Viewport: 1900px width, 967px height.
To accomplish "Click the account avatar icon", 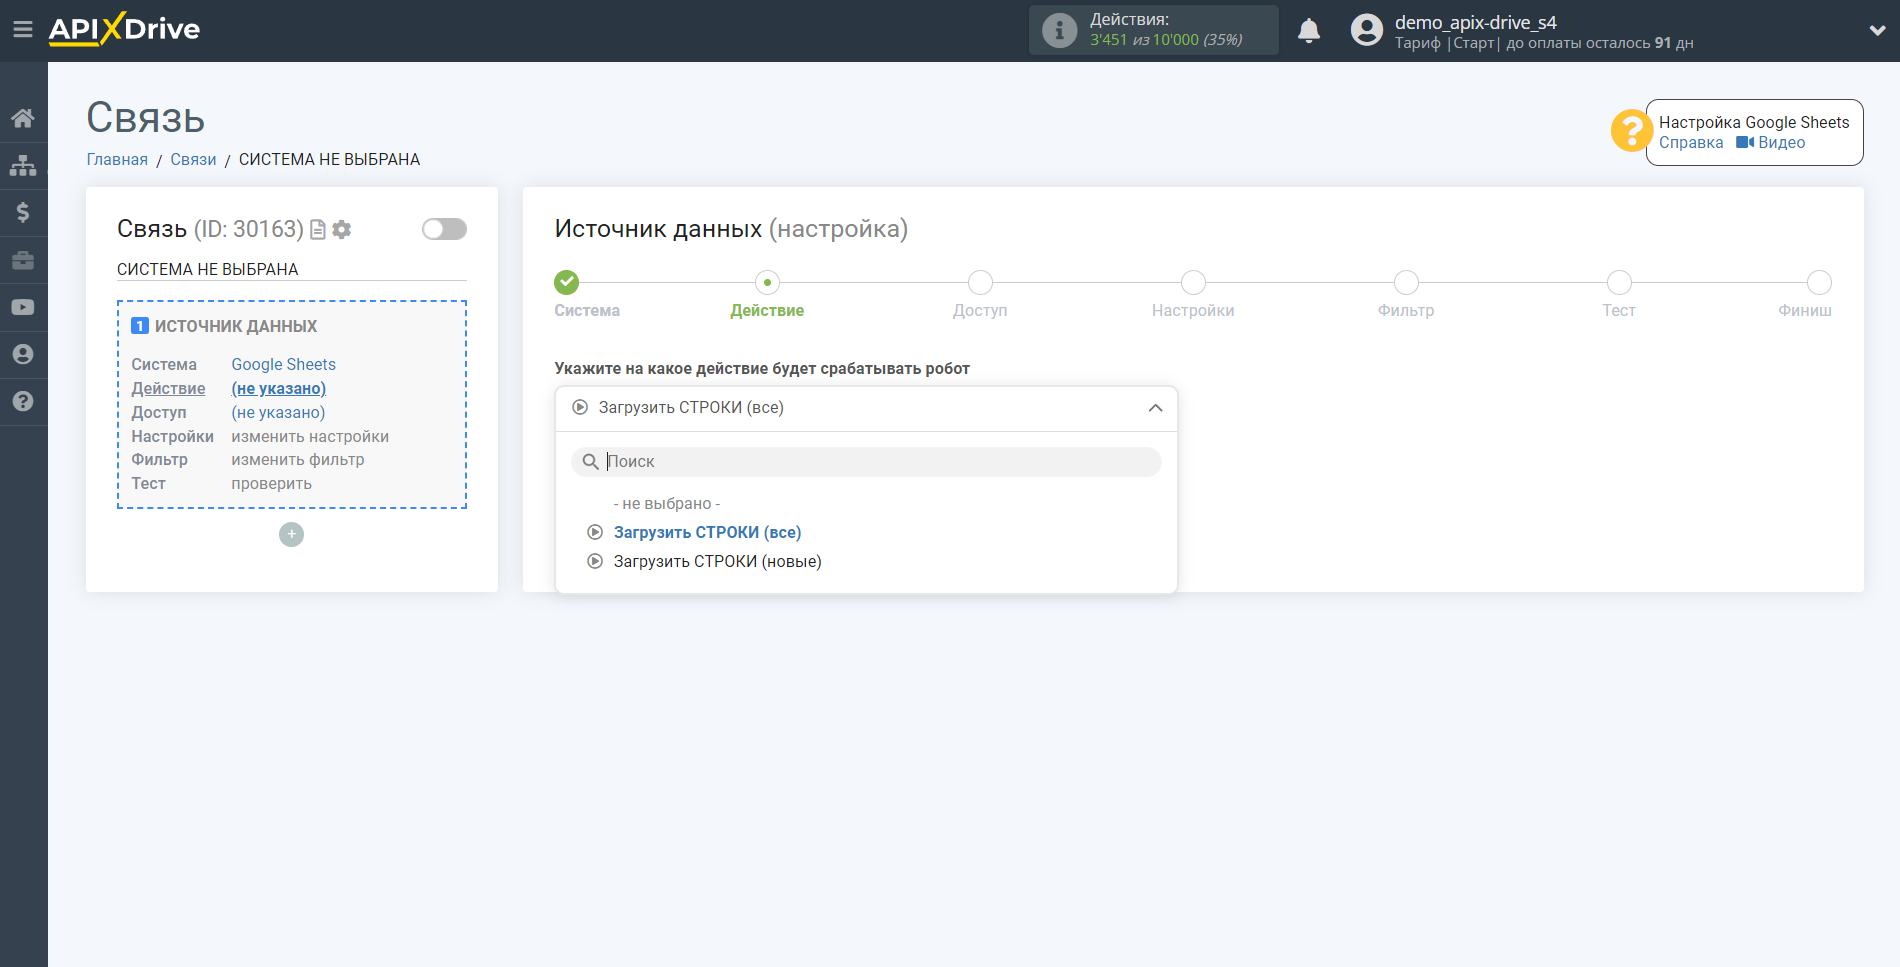I will coord(1366,30).
